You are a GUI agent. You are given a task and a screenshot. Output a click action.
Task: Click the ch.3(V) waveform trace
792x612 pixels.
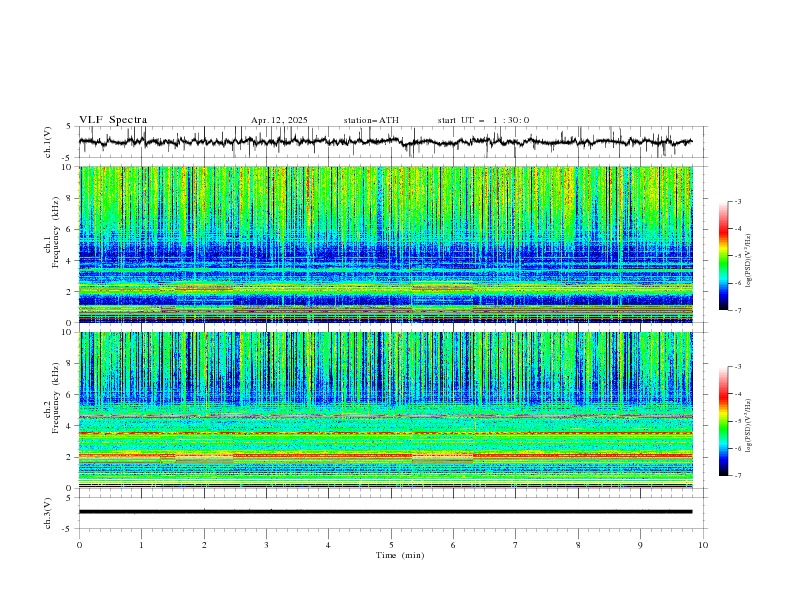coord(385,512)
